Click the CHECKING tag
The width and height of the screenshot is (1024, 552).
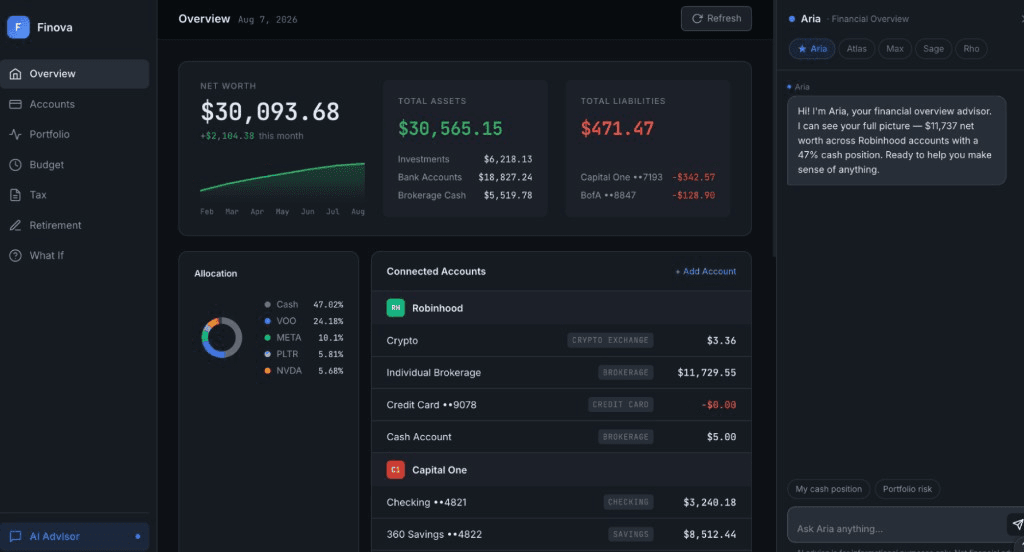click(x=628, y=502)
